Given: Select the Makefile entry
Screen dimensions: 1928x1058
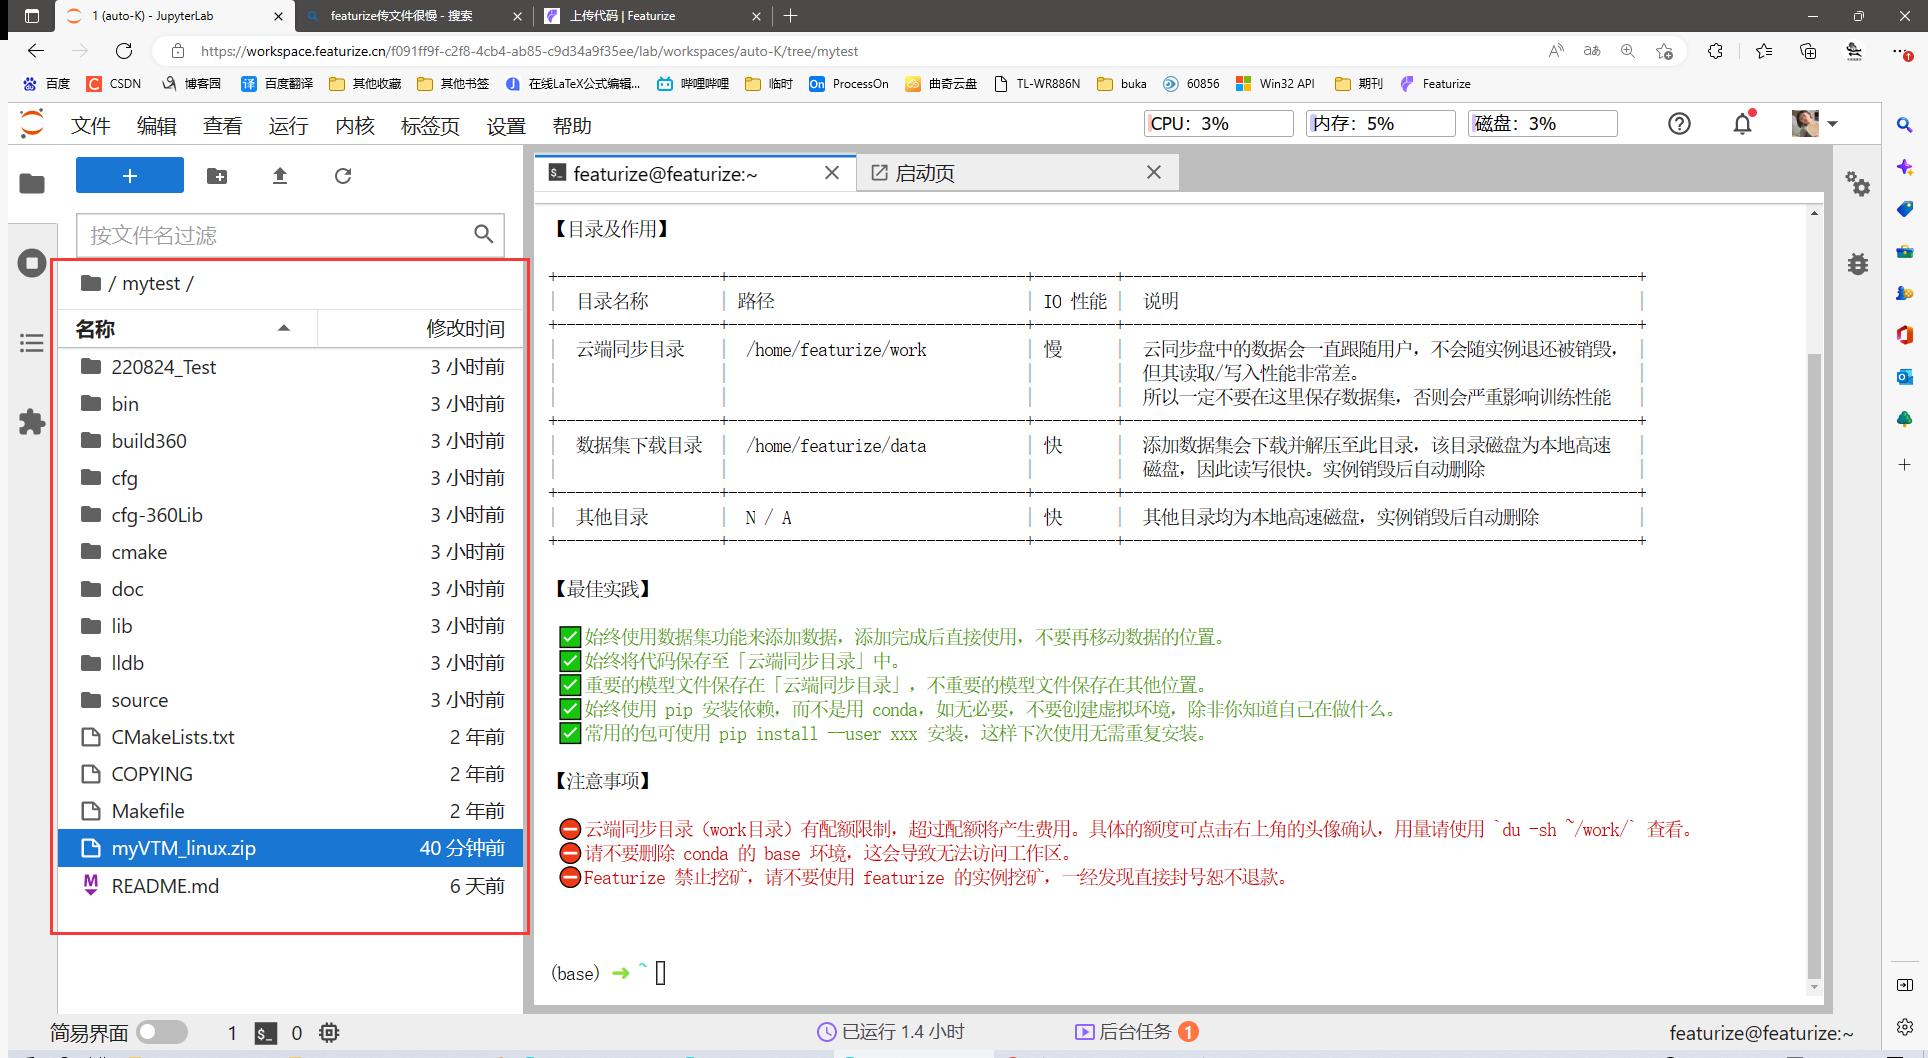Looking at the screenshot, I should (x=290, y=811).
